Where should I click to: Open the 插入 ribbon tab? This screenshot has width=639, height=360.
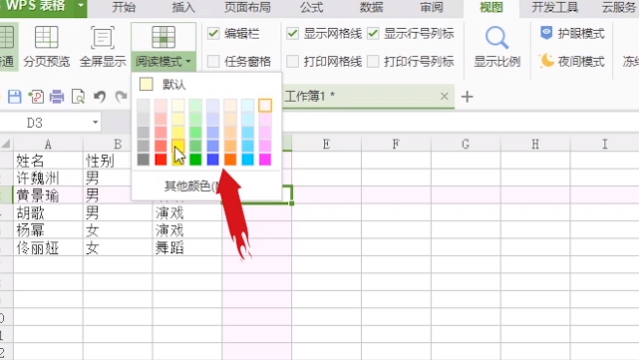pyautogui.click(x=183, y=7)
